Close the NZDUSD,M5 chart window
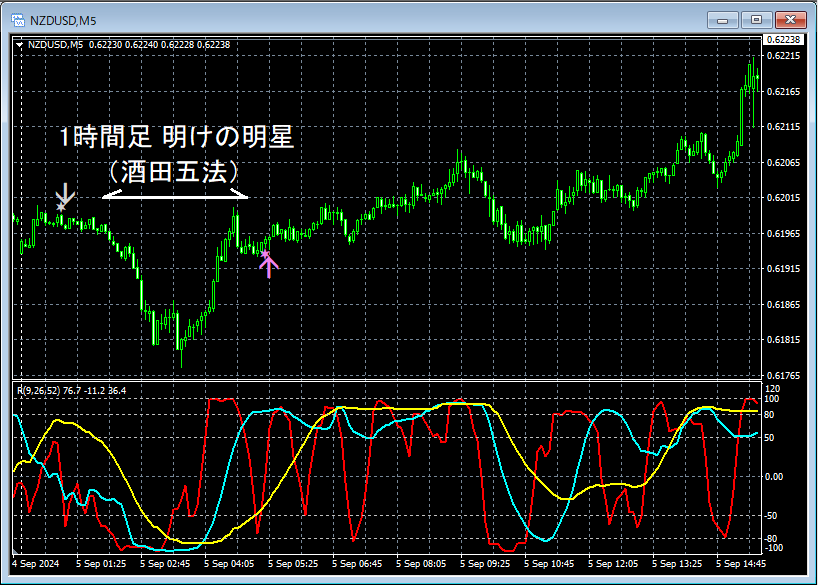 tap(790, 20)
